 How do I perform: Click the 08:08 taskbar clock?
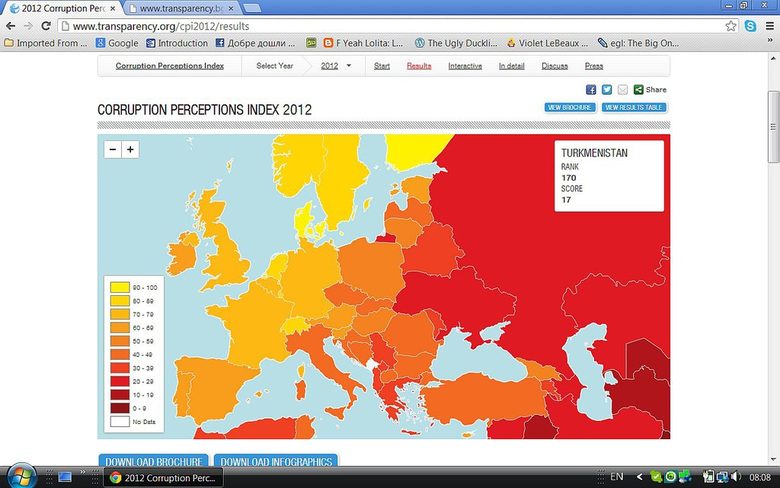tap(760, 477)
